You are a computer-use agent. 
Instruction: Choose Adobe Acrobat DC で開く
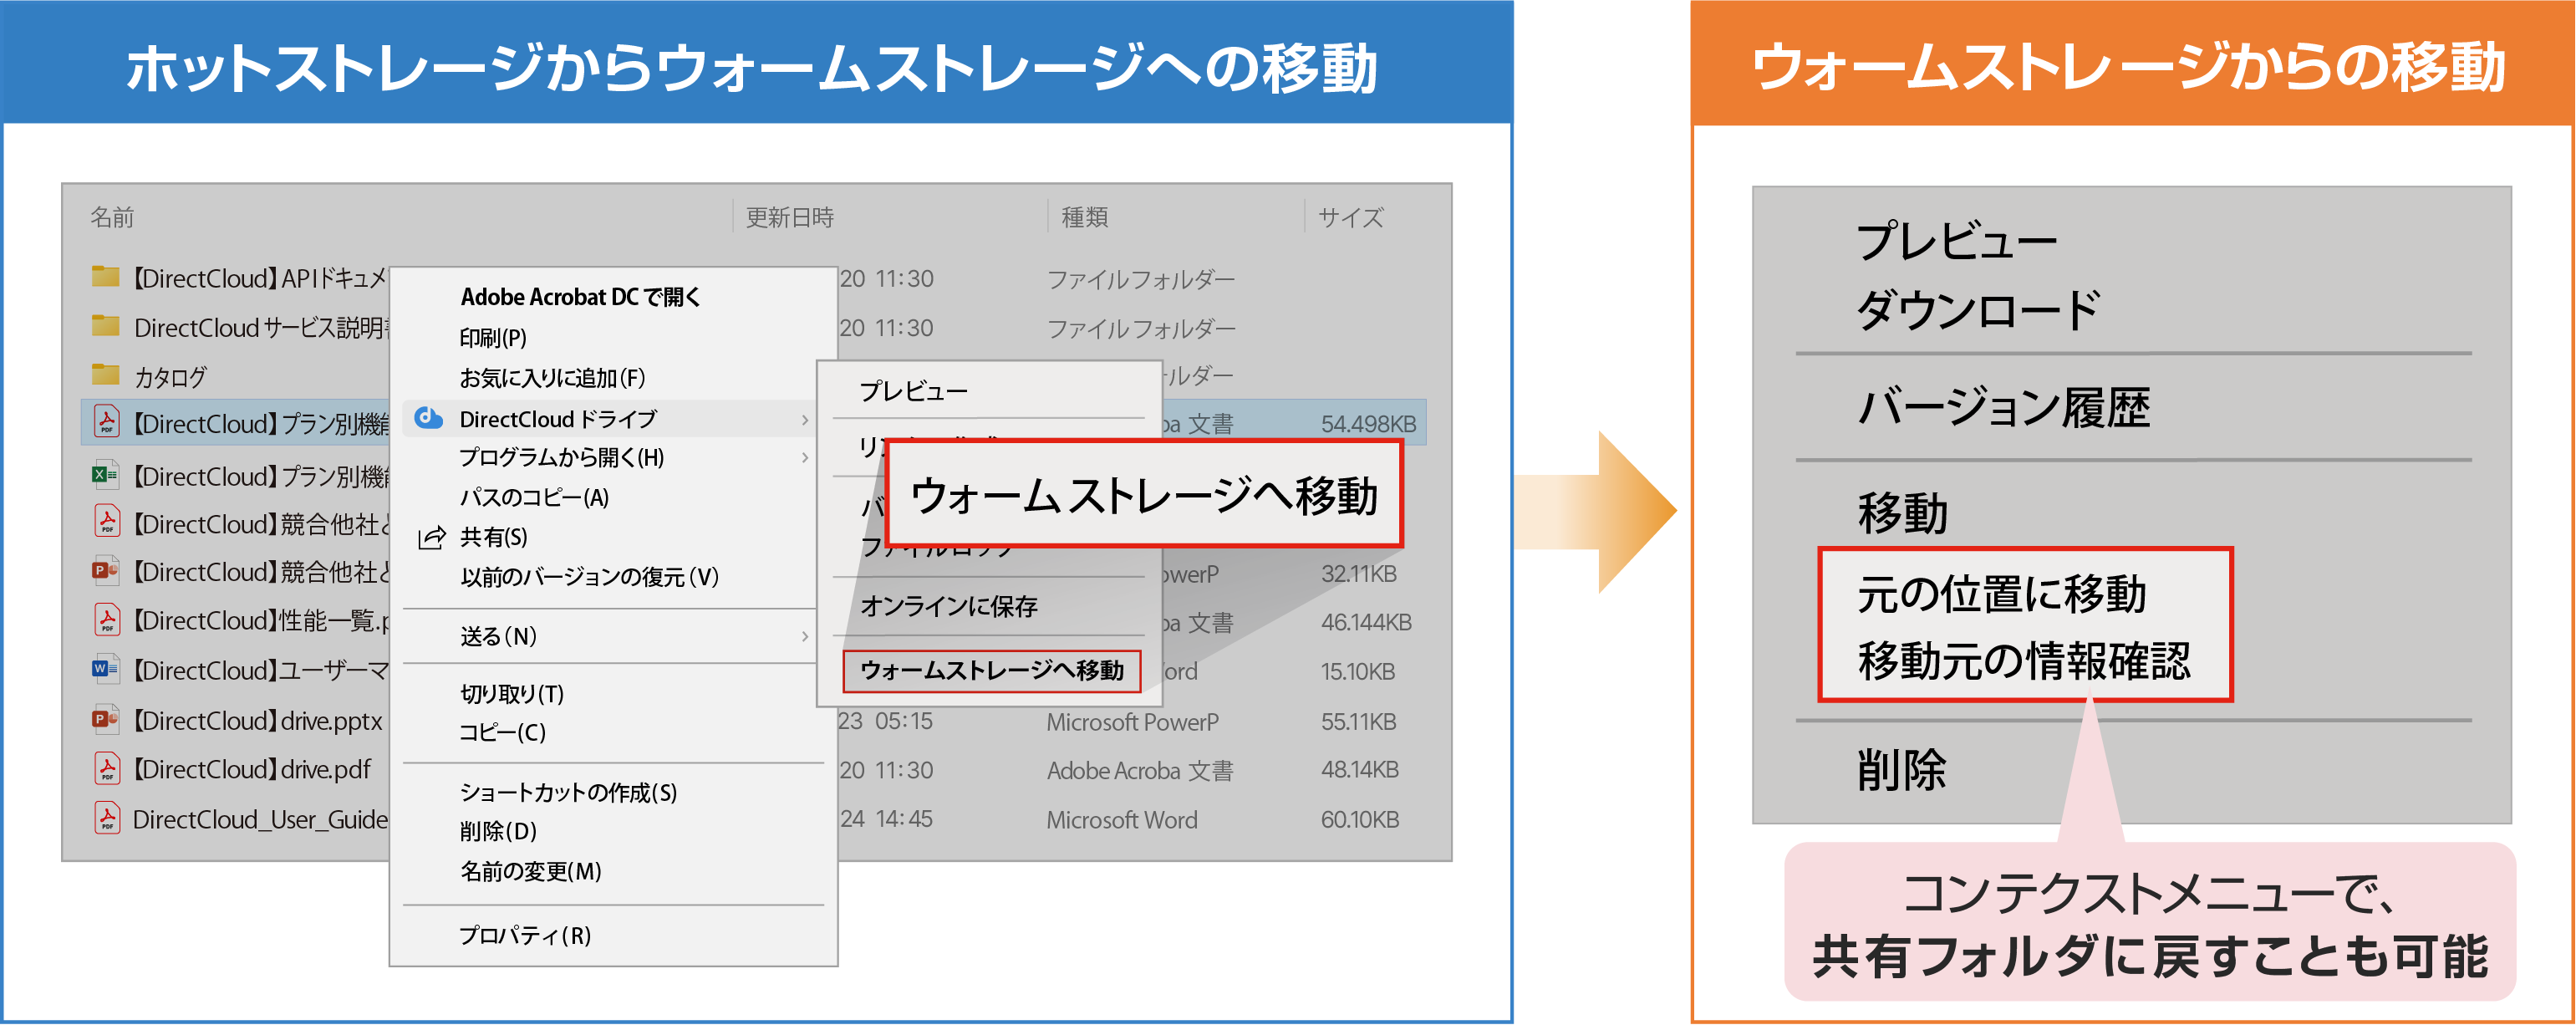point(580,297)
